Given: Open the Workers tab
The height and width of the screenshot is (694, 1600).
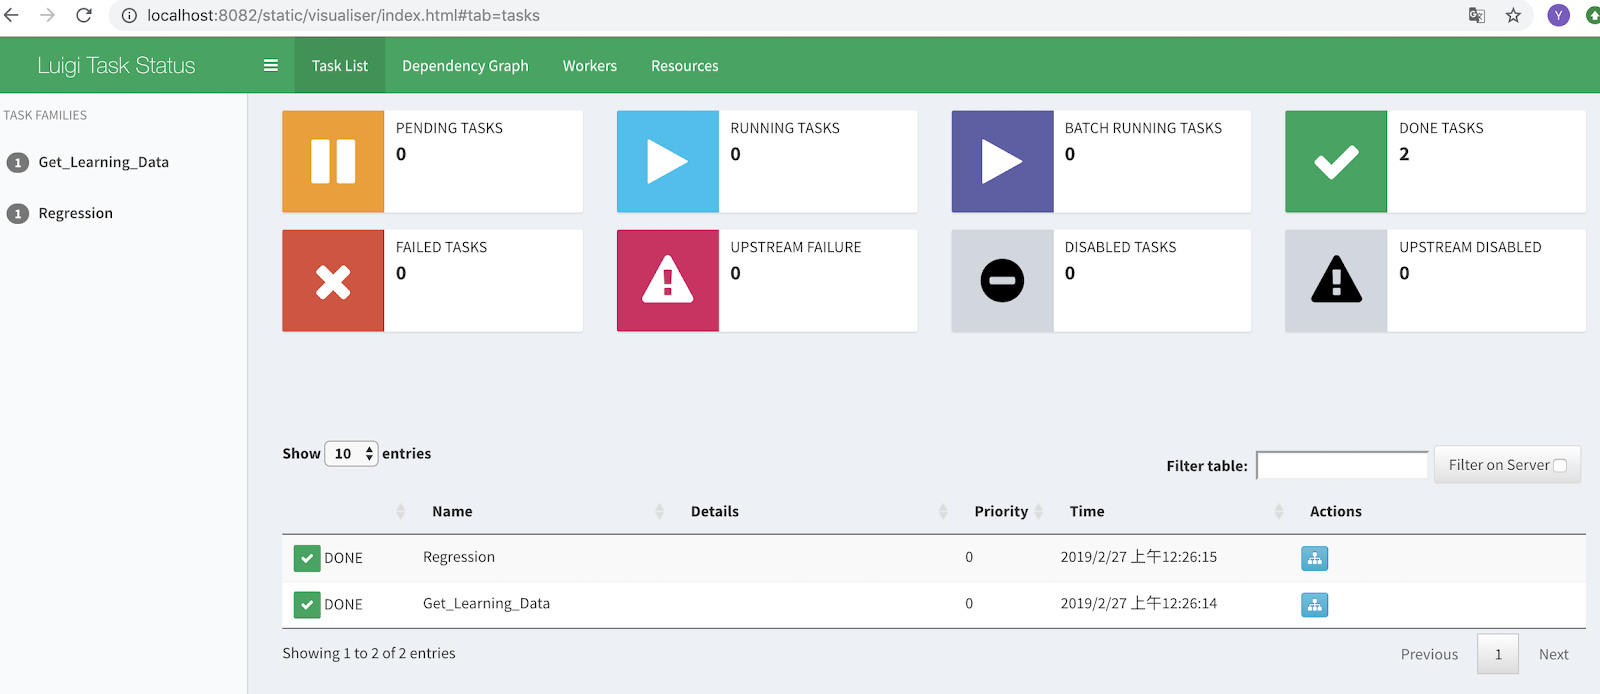Looking at the screenshot, I should tap(590, 66).
